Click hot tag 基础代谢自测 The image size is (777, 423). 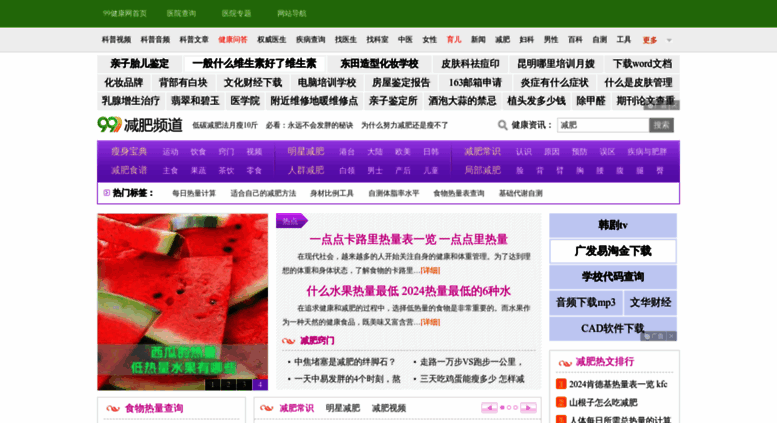(521, 193)
